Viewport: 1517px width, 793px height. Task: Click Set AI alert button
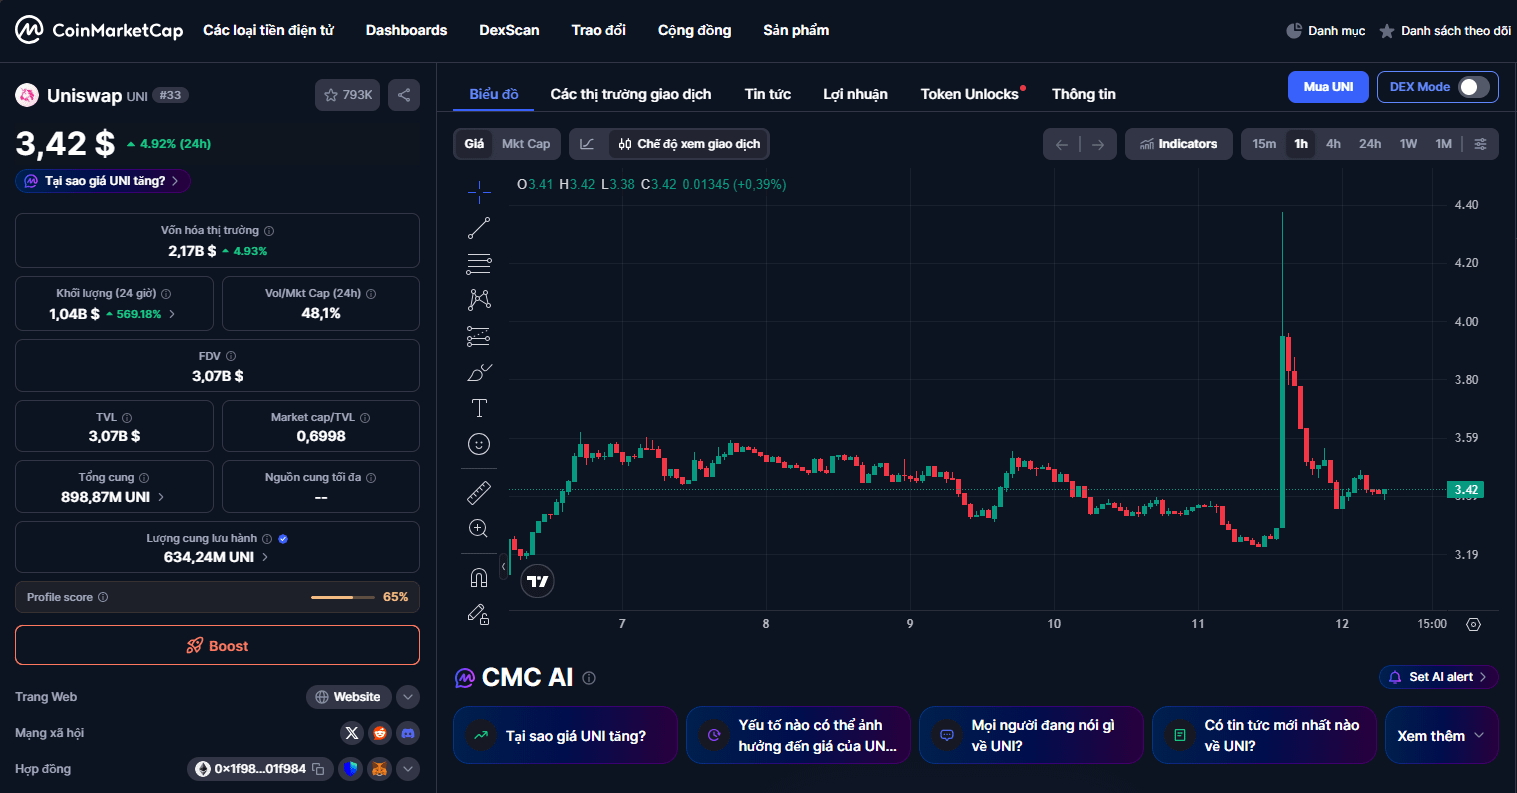(x=1438, y=677)
